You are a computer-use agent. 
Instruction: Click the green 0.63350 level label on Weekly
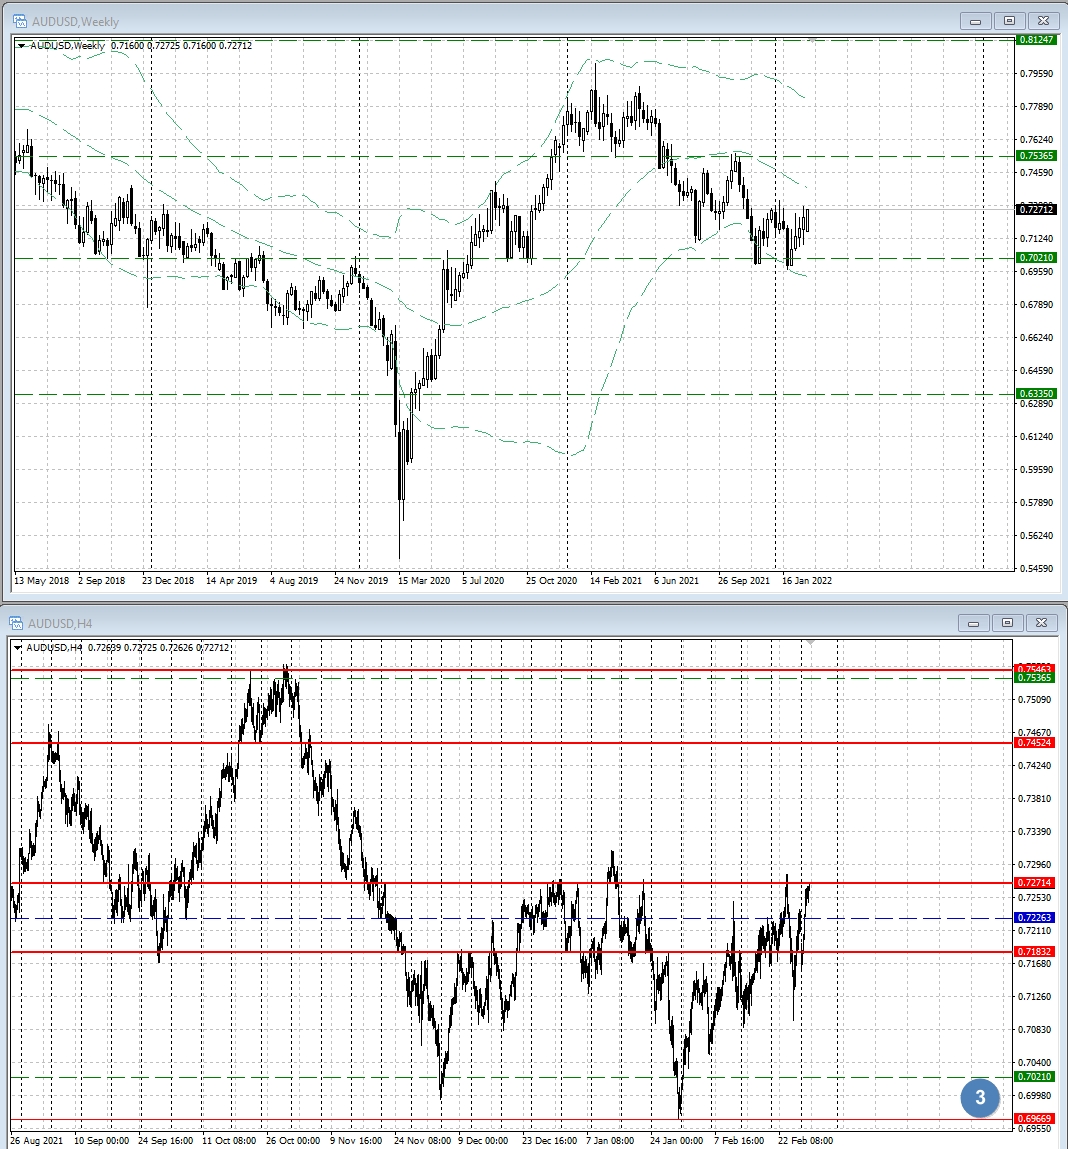pos(1035,394)
